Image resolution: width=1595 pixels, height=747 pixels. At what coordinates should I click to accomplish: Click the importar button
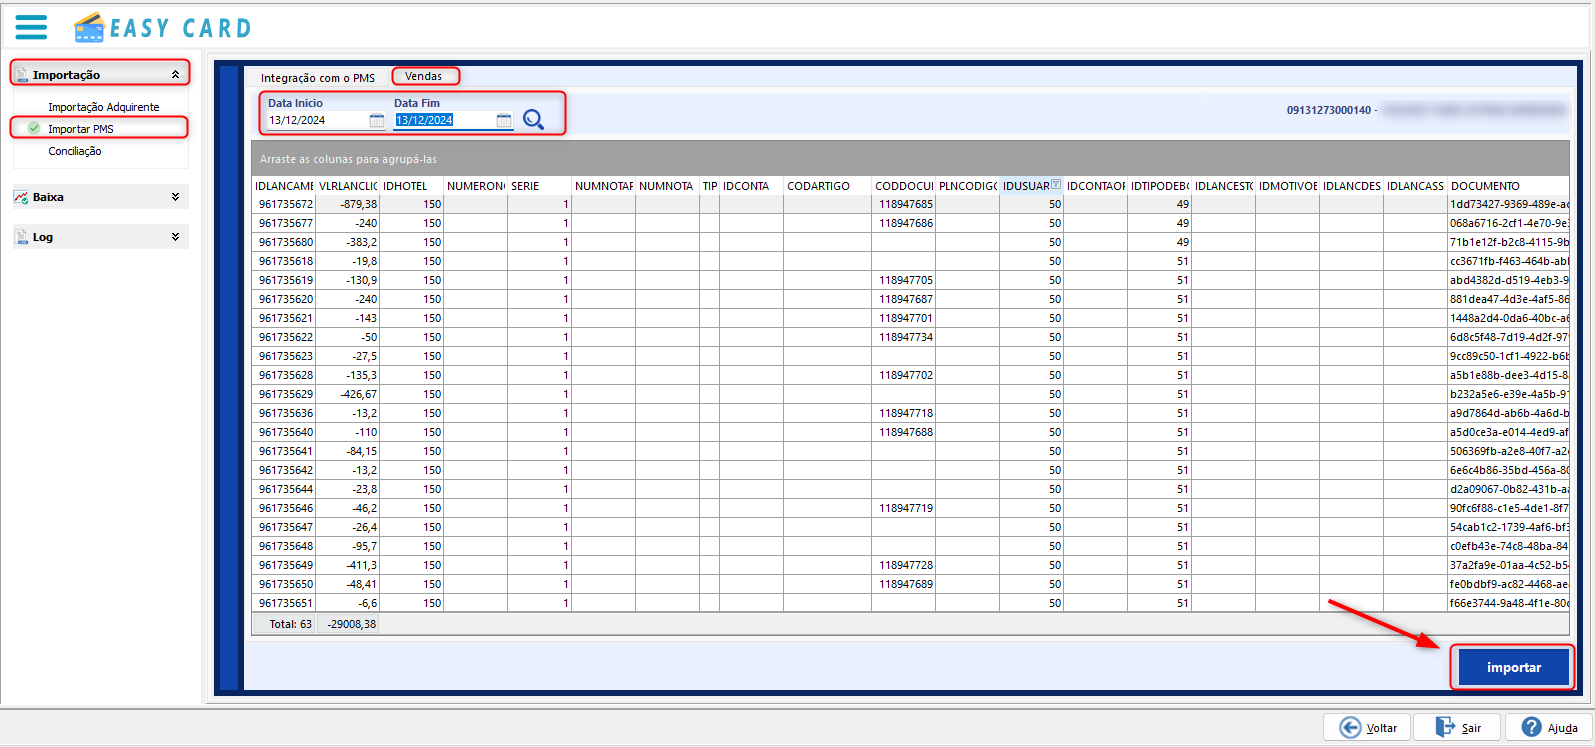[1513, 667]
